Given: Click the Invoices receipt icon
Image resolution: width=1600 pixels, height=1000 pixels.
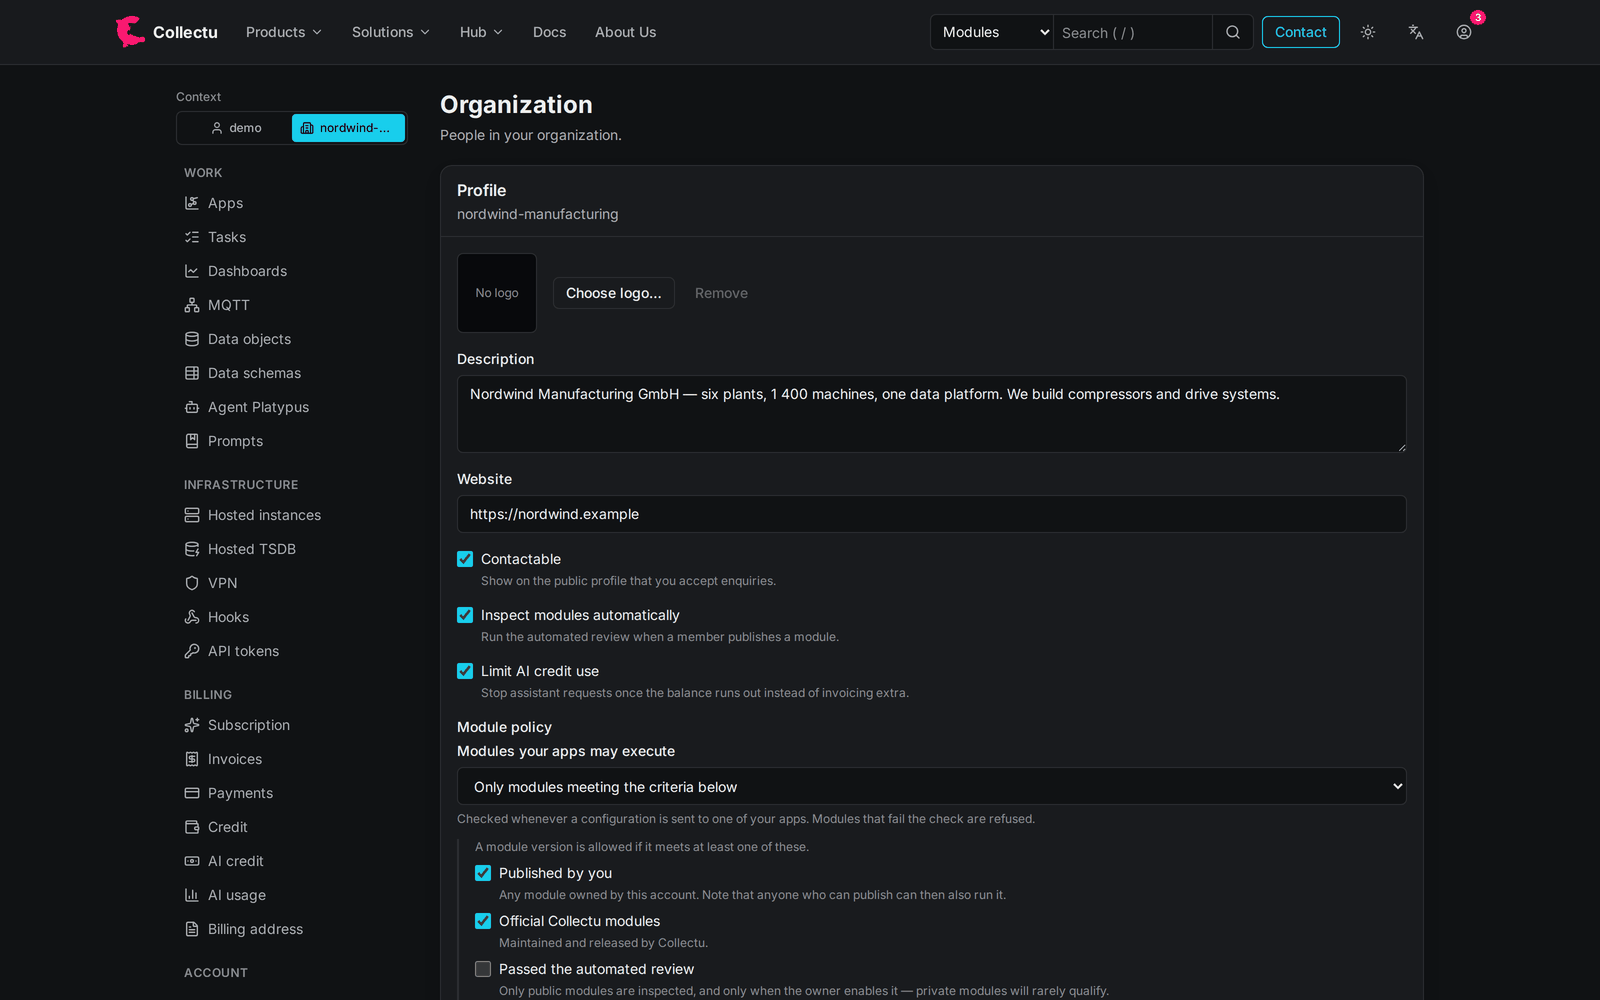Looking at the screenshot, I should point(192,759).
